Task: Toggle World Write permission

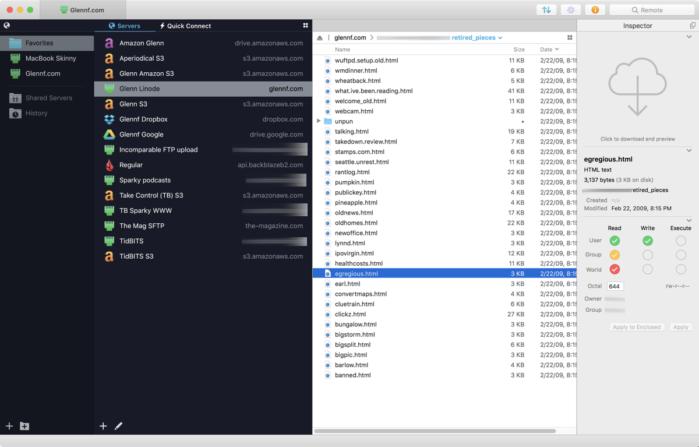Action: click(x=648, y=269)
